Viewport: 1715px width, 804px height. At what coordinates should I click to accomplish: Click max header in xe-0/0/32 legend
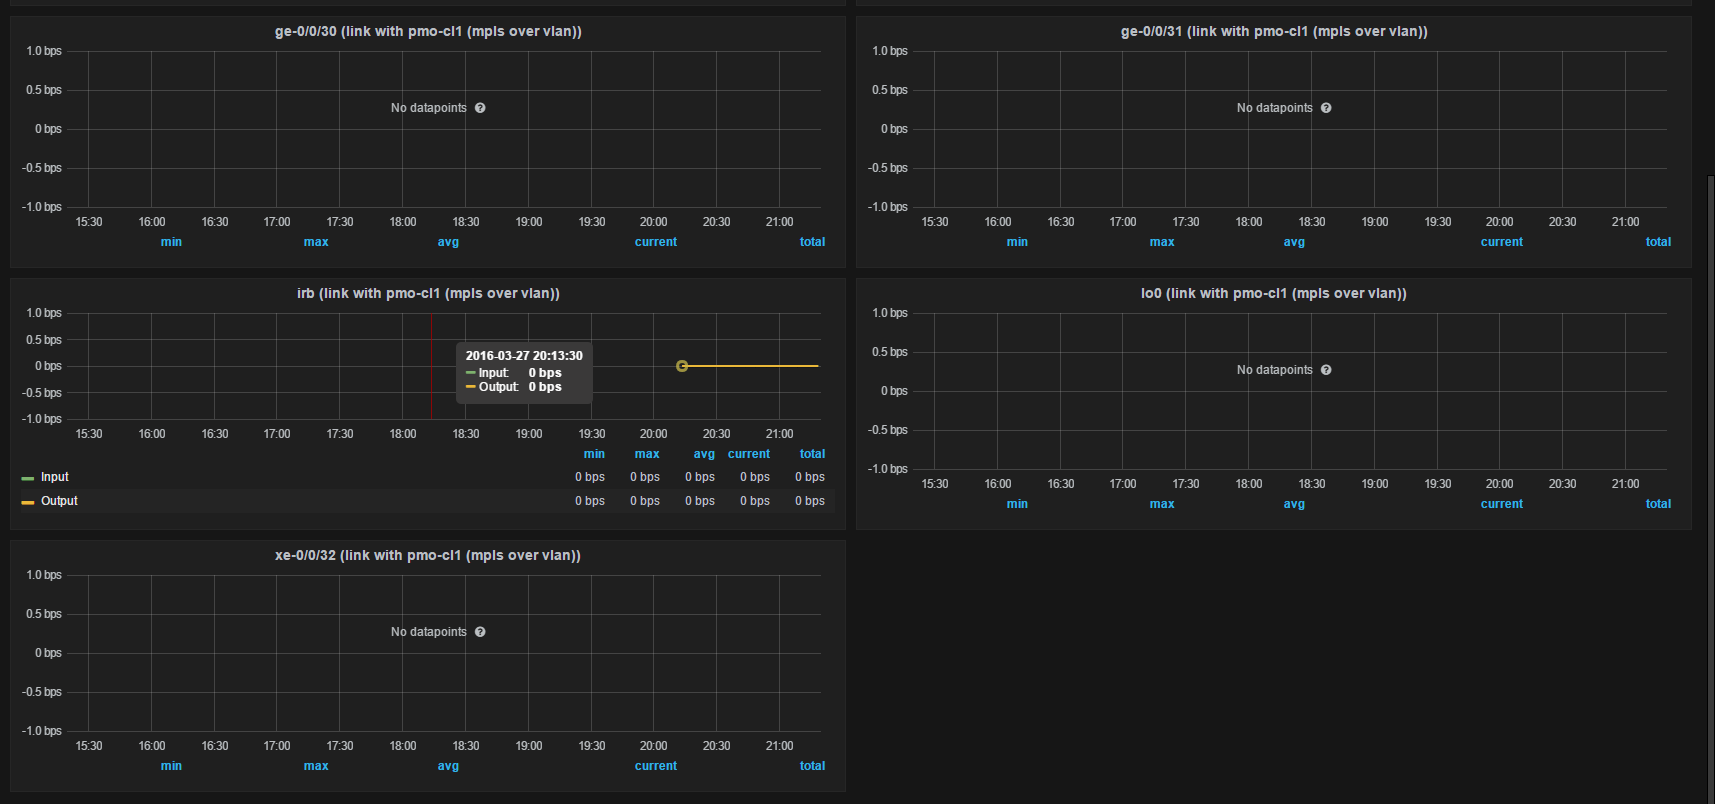pyautogui.click(x=316, y=766)
